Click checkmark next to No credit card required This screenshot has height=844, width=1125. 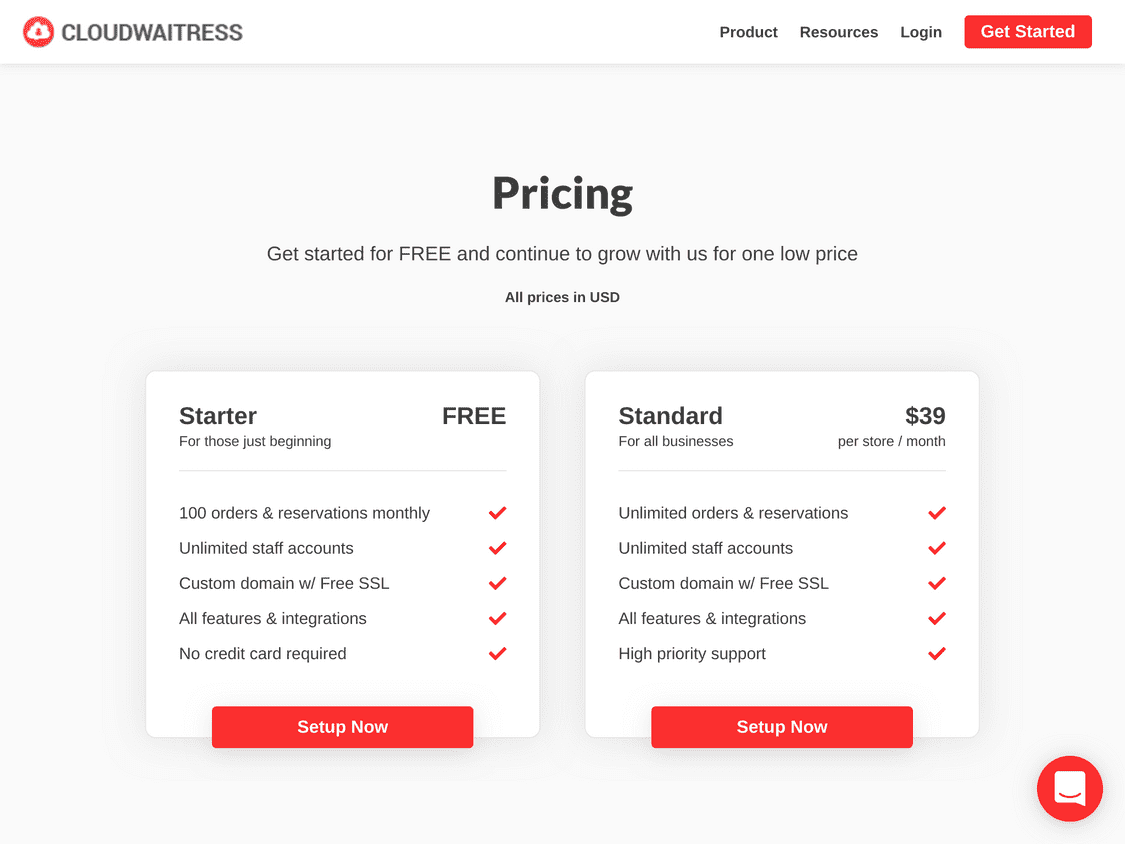[x=497, y=654]
